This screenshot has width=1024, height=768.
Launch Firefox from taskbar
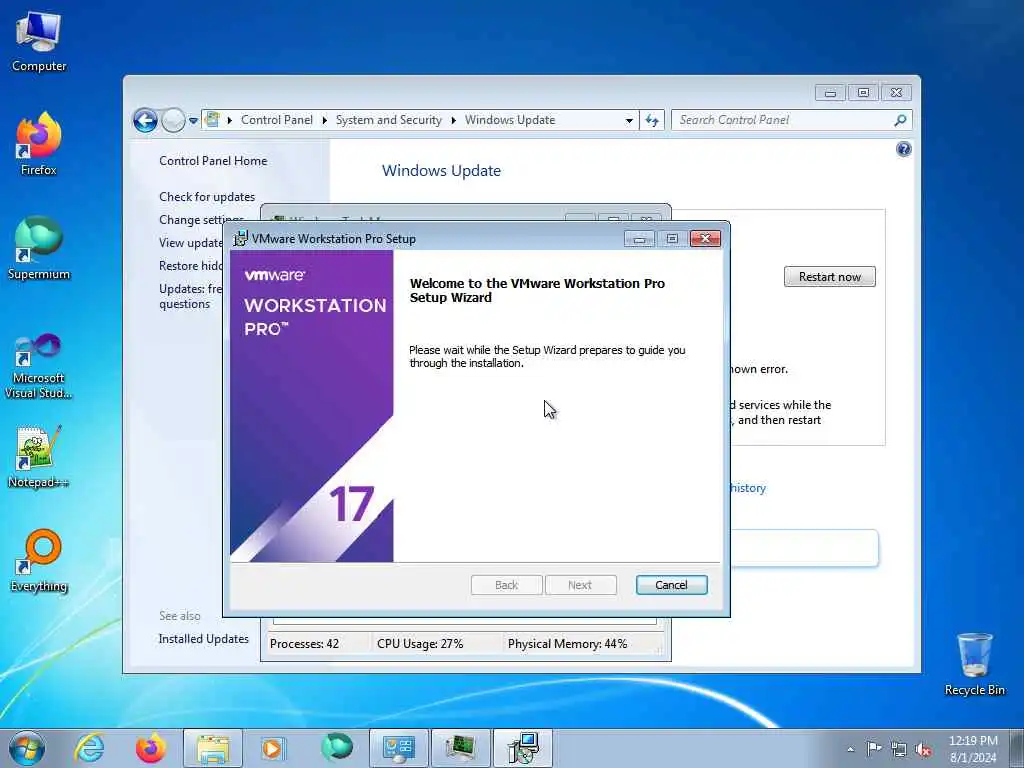(x=151, y=748)
